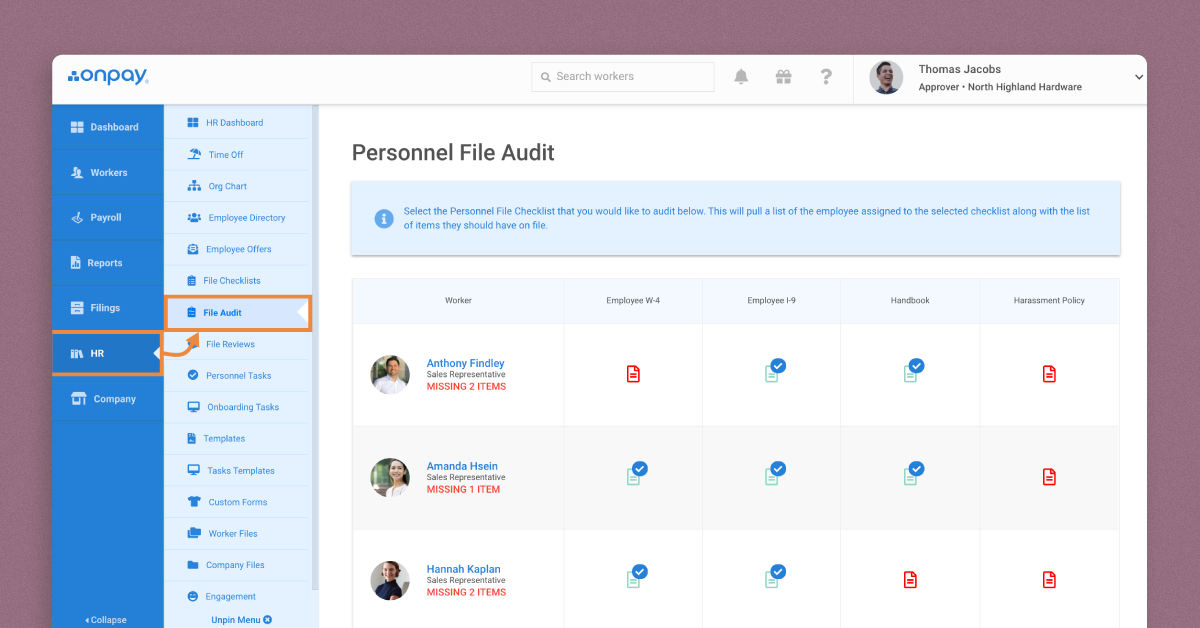Click Employee W-4 column header

(x=633, y=300)
